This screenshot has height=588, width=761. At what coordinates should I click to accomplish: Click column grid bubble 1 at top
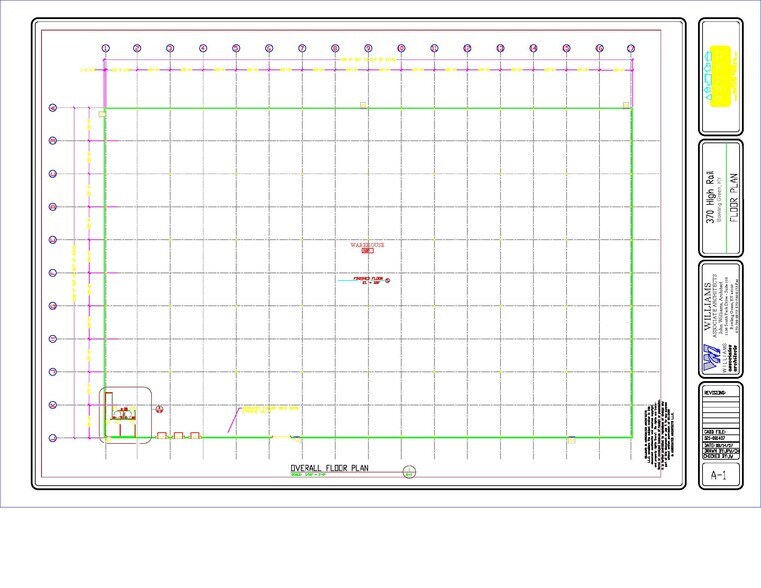point(105,48)
